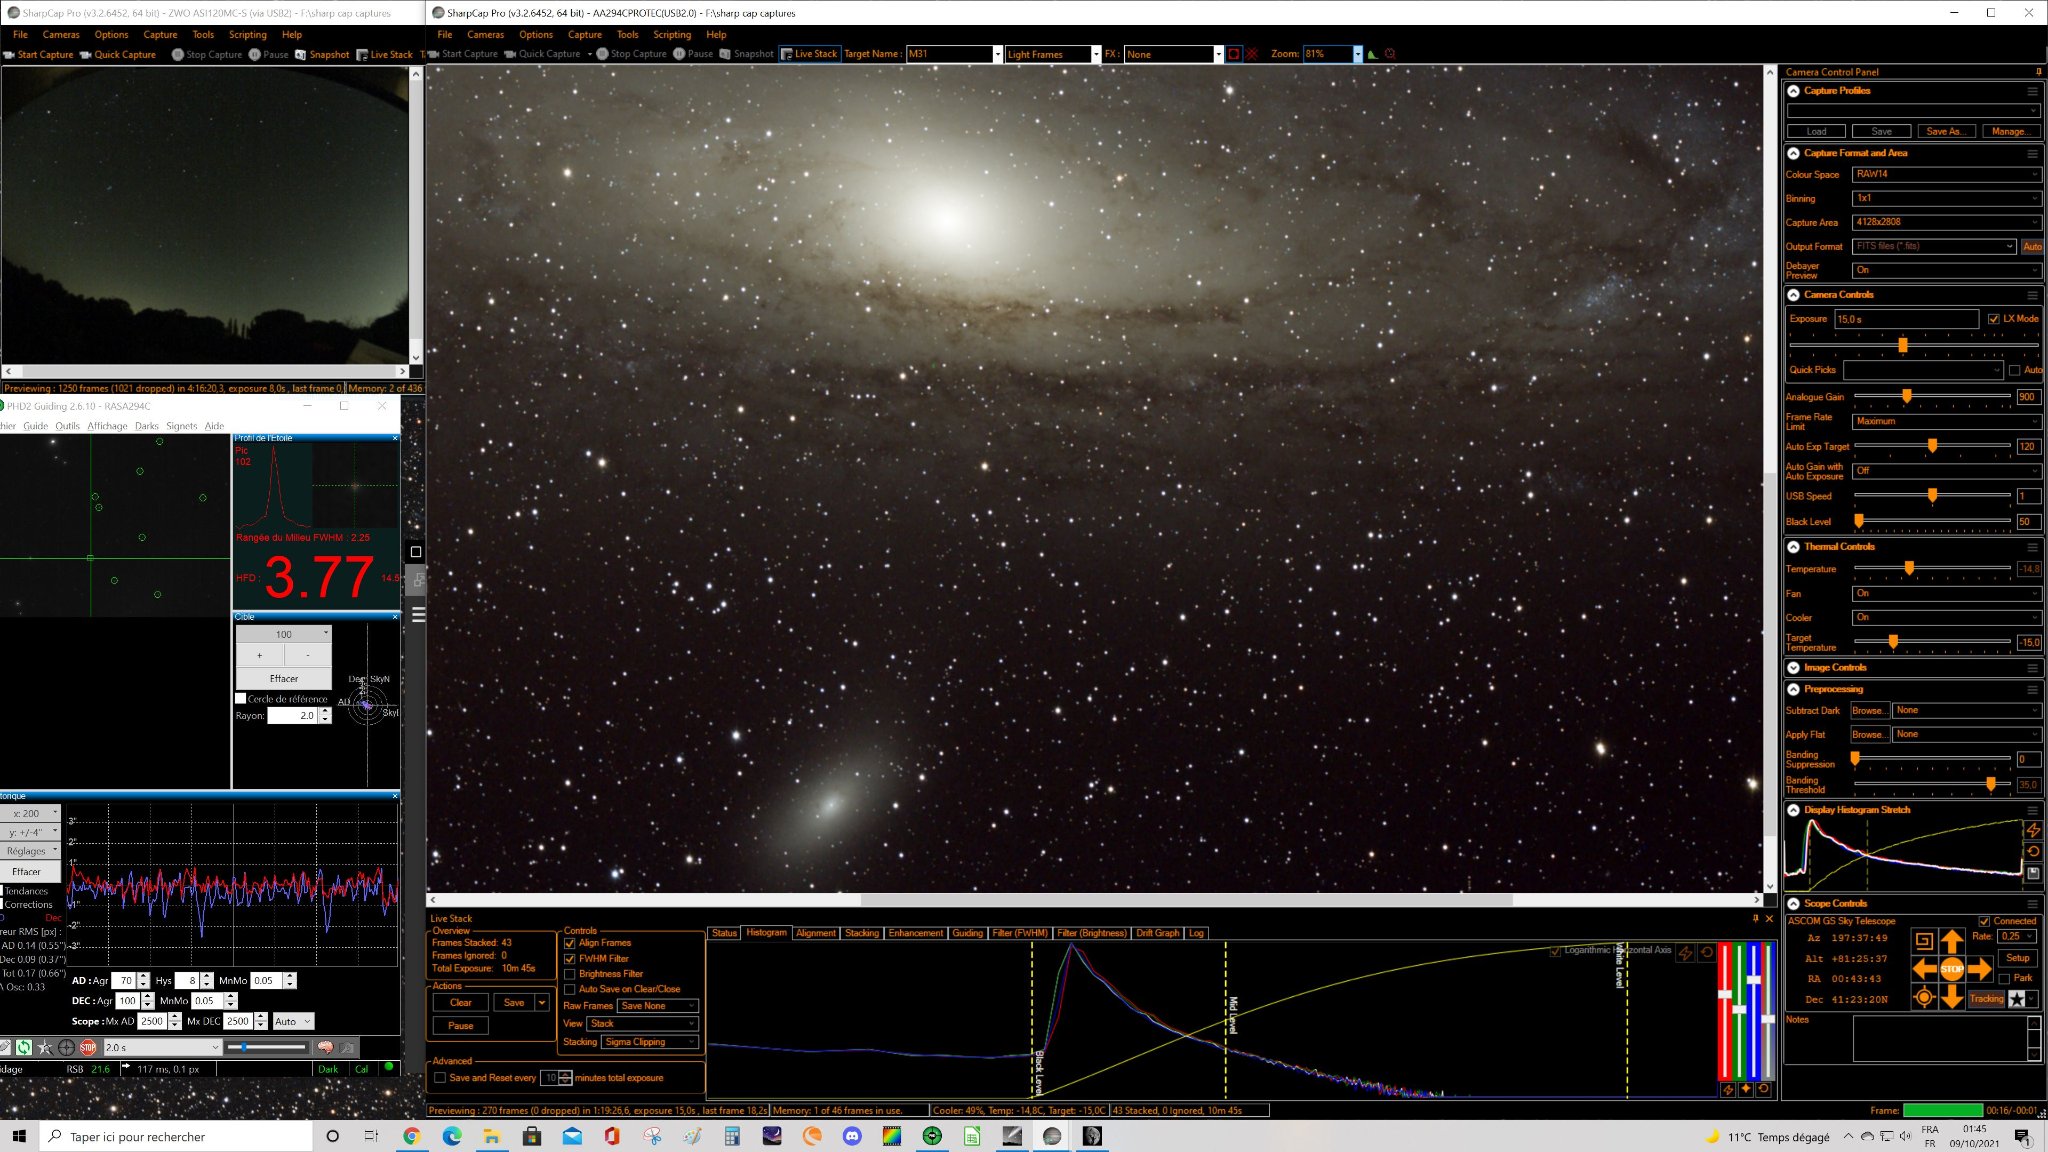Screen dimensions: 2048x1152
Task: Start guiding with the PHD2 crosshair icon
Action: [x=67, y=1048]
